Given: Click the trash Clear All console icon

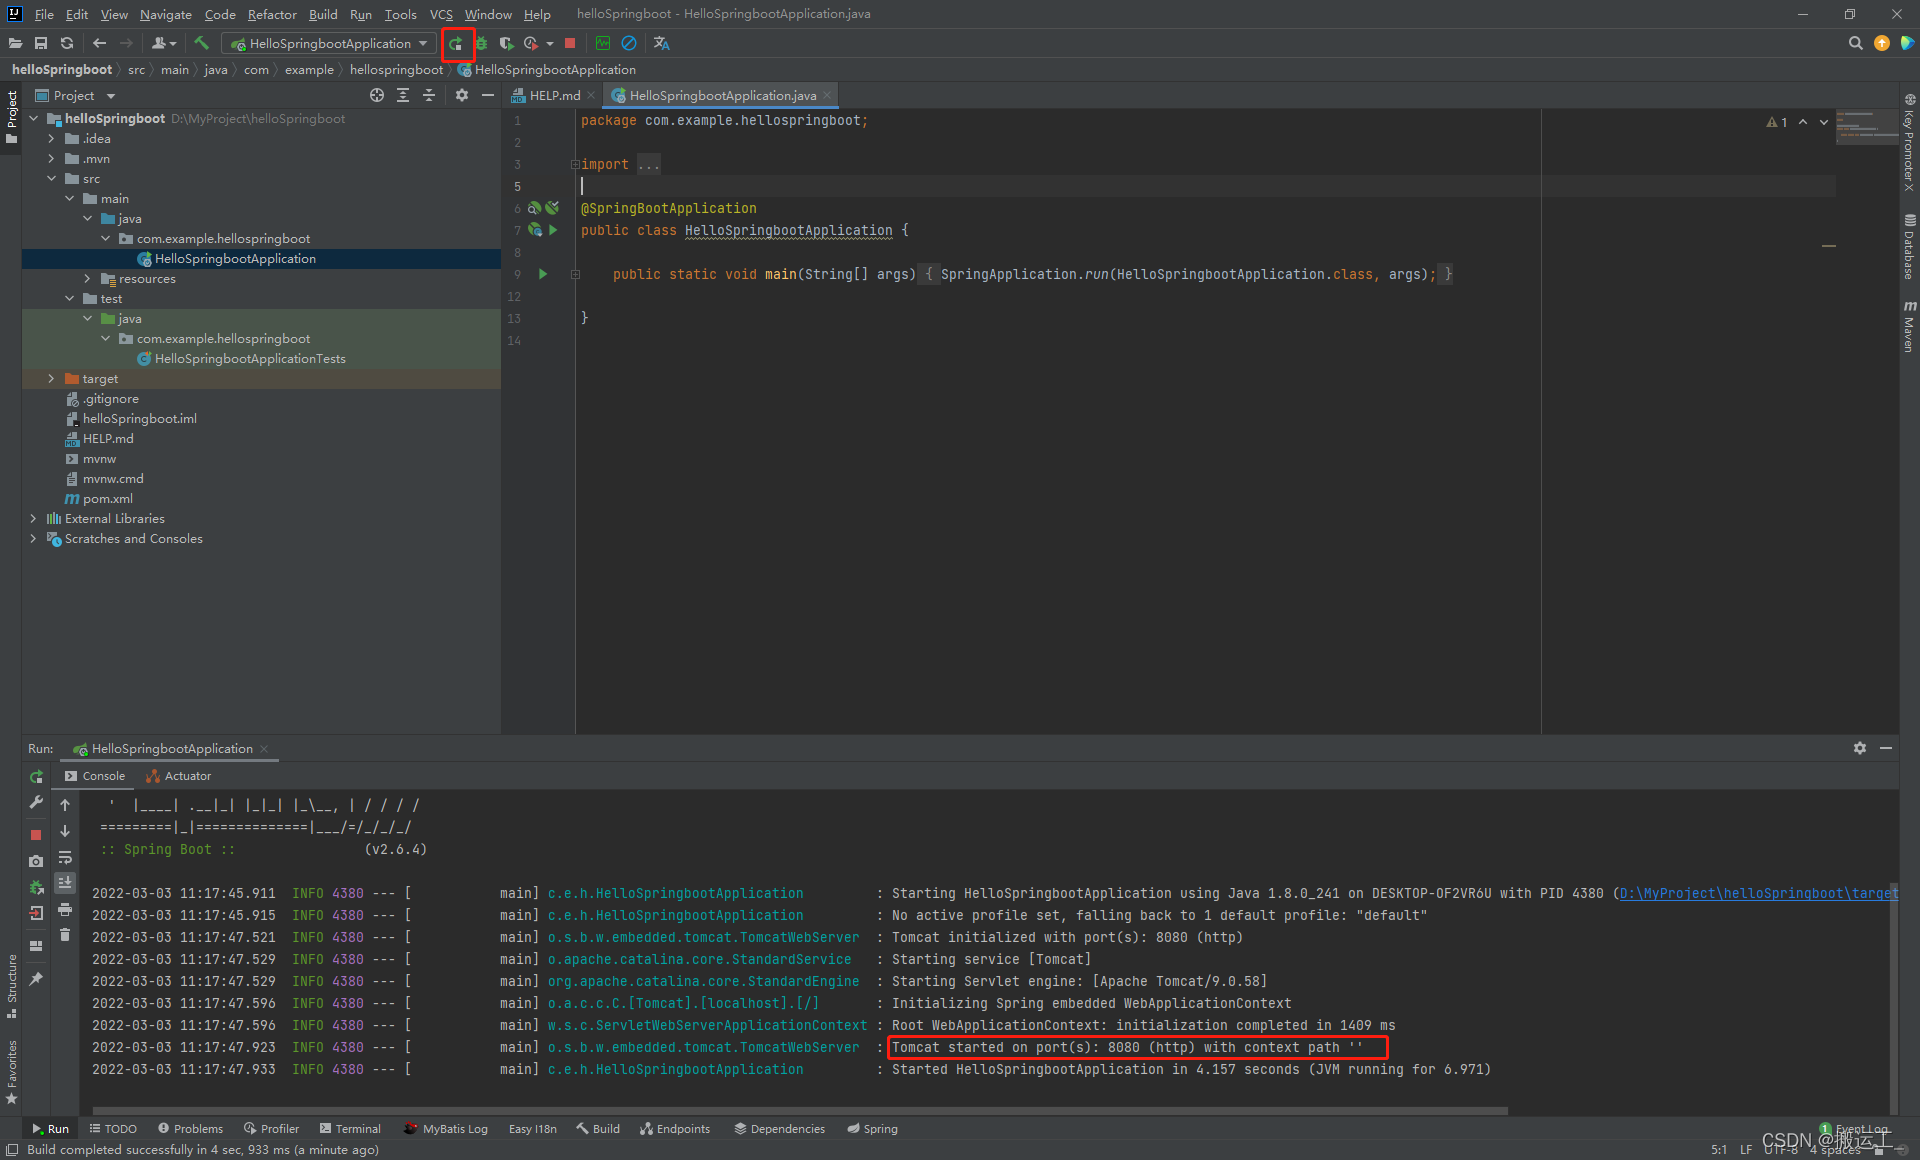Looking at the screenshot, I should click(x=65, y=935).
